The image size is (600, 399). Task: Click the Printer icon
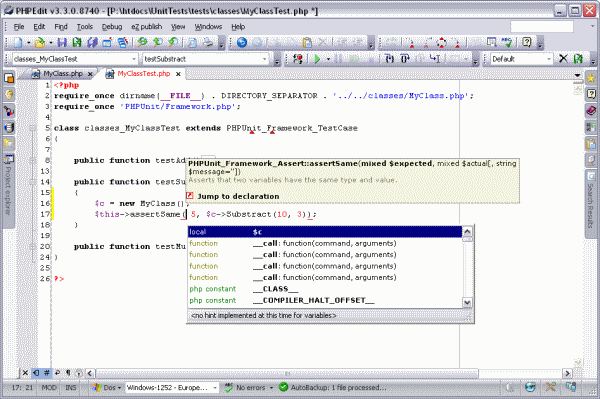207,42
